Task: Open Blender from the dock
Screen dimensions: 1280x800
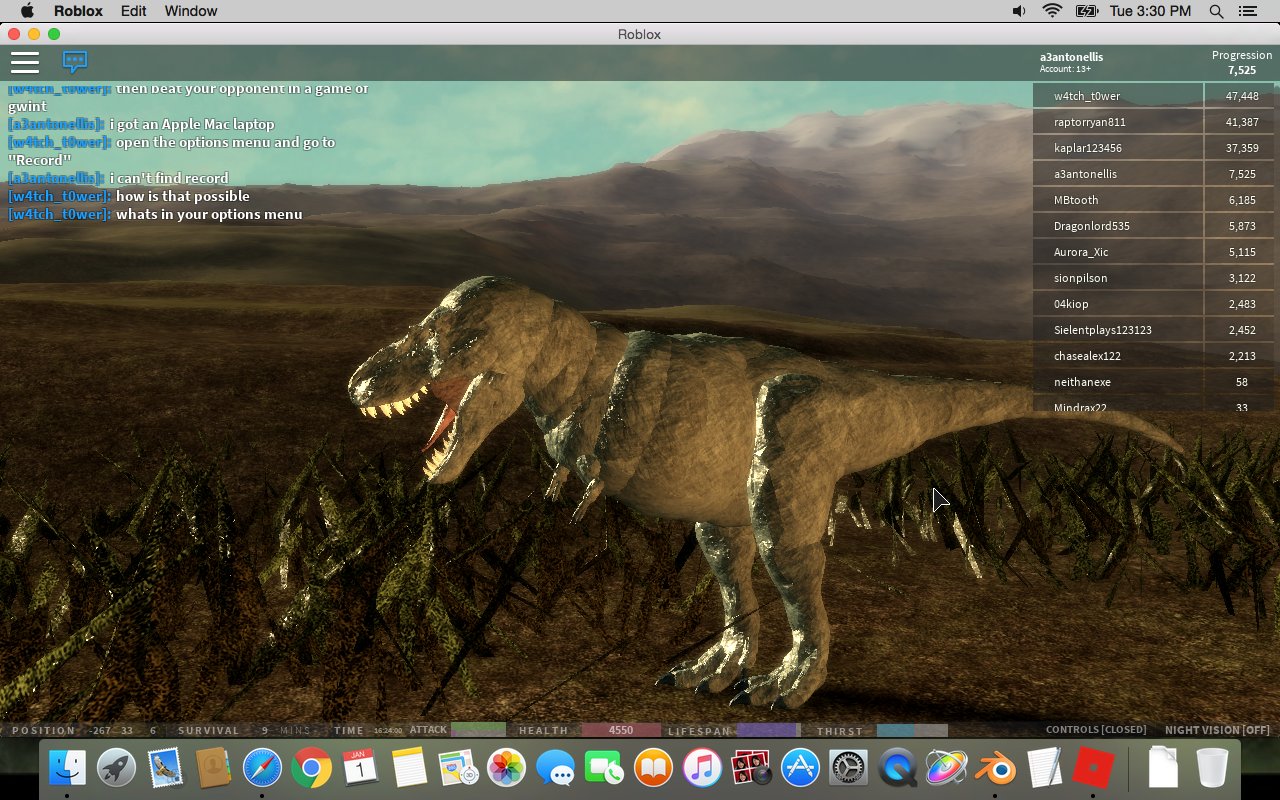Action: 995,768
